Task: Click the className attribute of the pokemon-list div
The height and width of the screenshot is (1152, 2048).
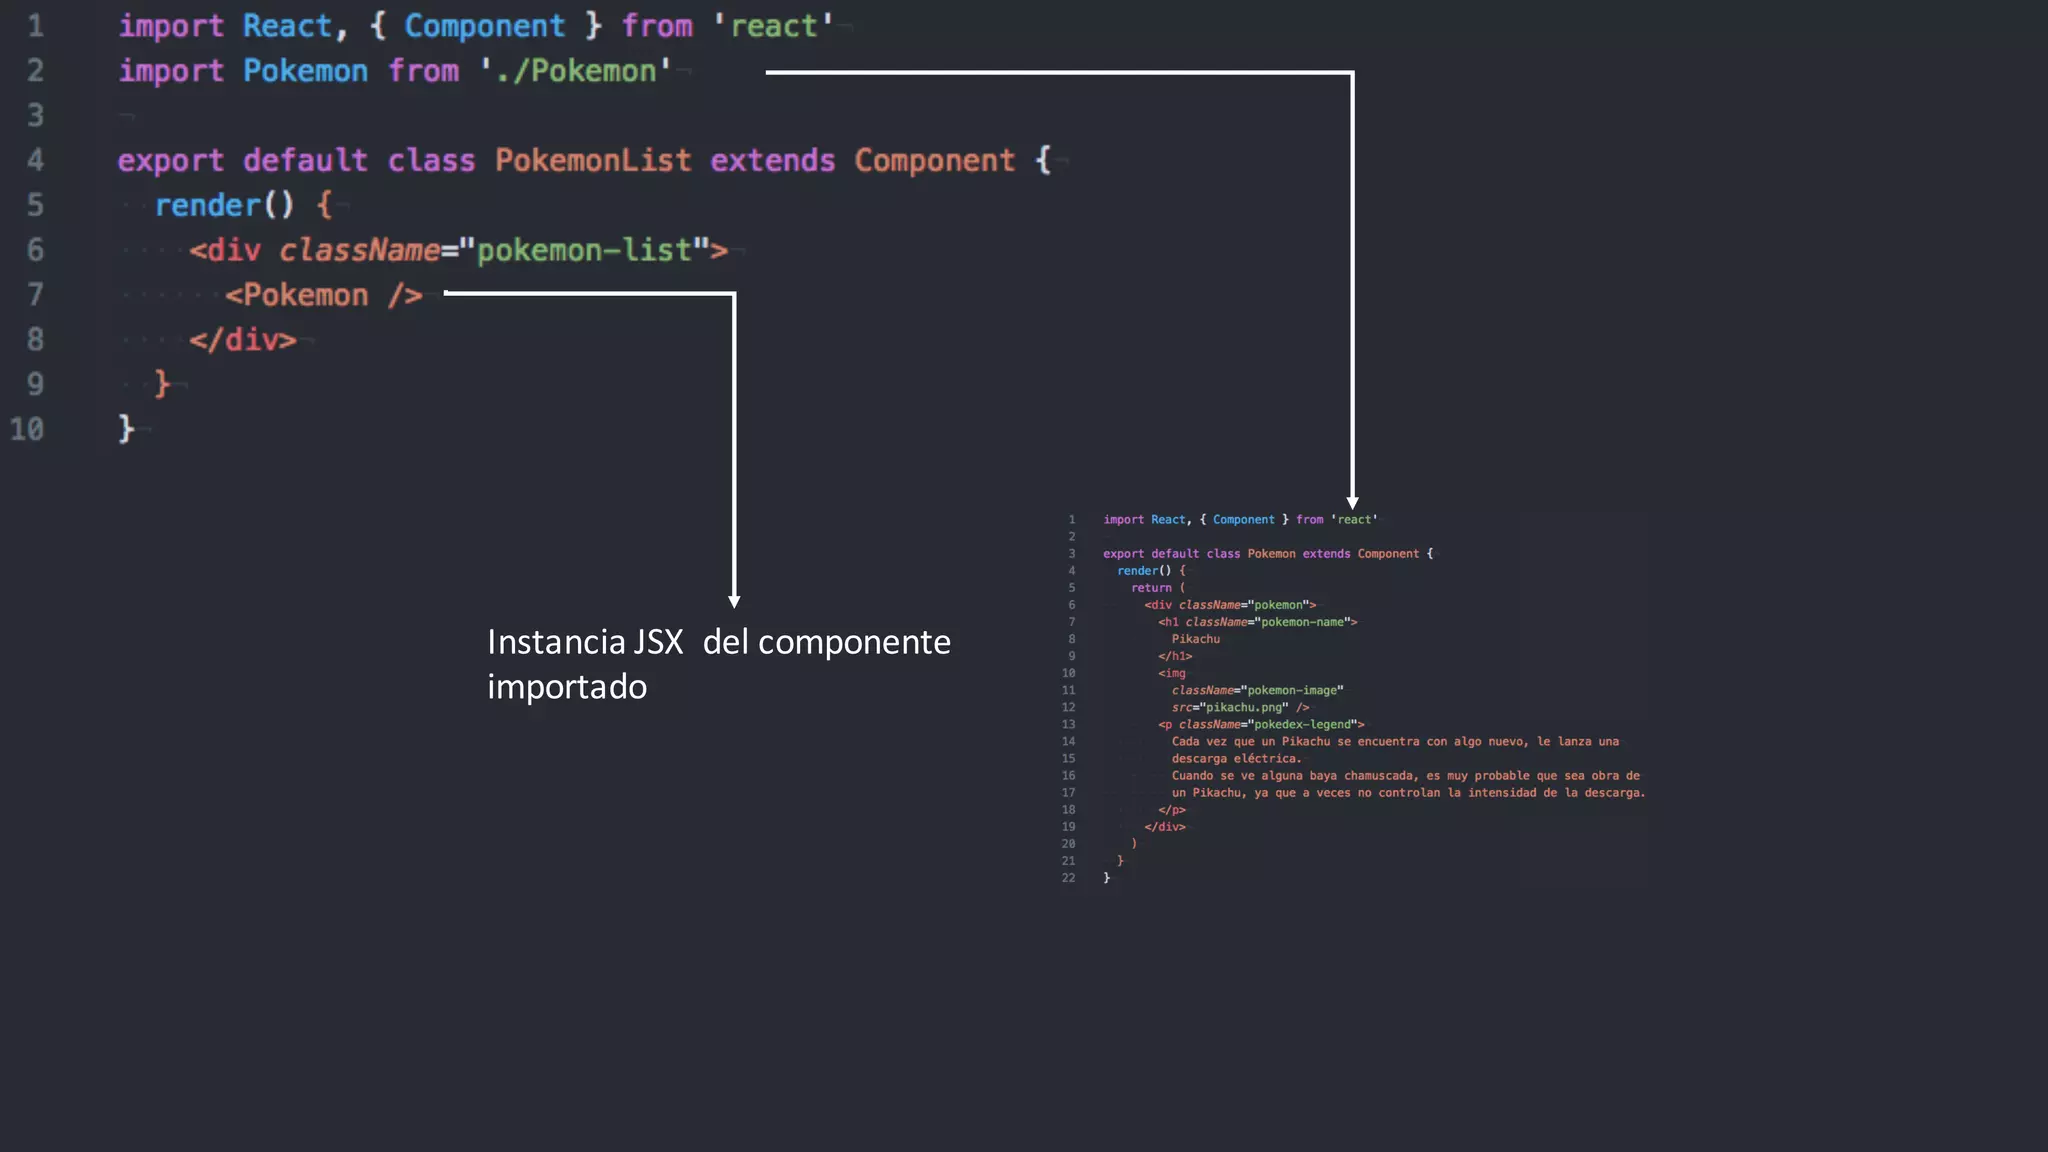Action: coord(359,250)
